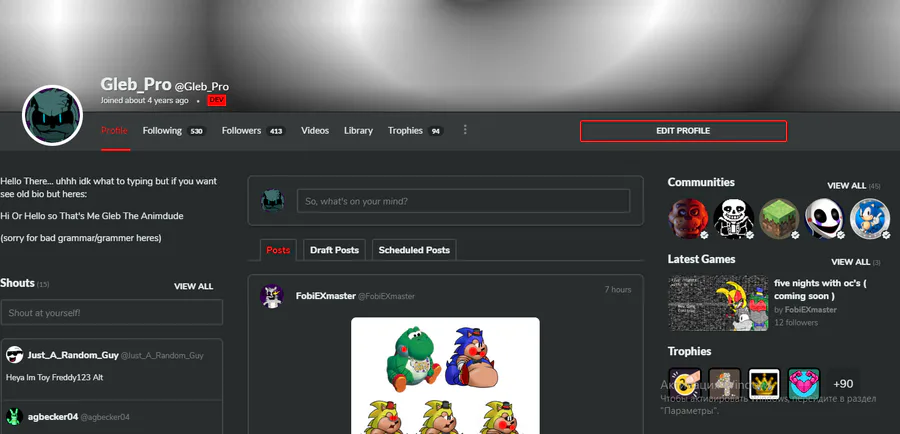Click the @Gleb_Pro username handle
Screen dimensions: 900x434
(201, 87)
